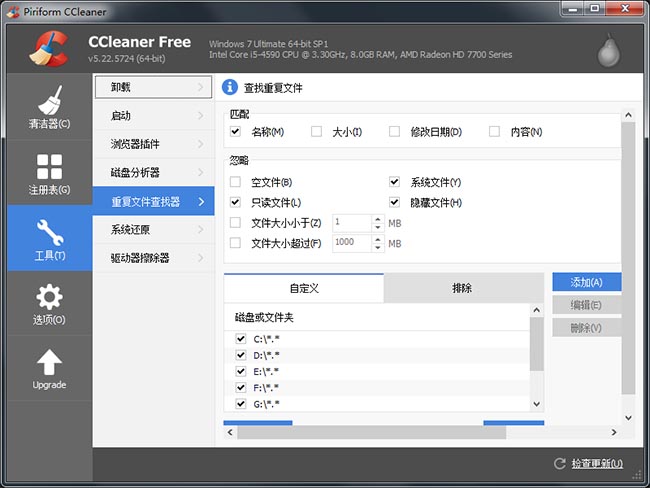Uncheck the 系统文件(Y) checkbox
The image size is (650, 488).
394,182
